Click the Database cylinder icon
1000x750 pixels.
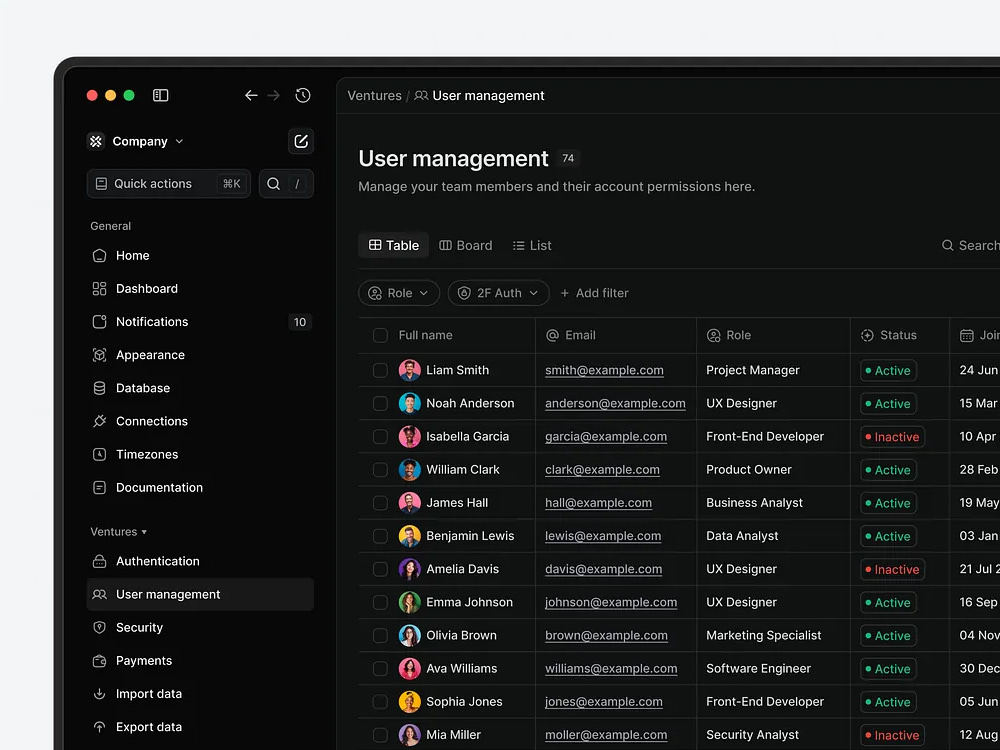tap(99, 388)
